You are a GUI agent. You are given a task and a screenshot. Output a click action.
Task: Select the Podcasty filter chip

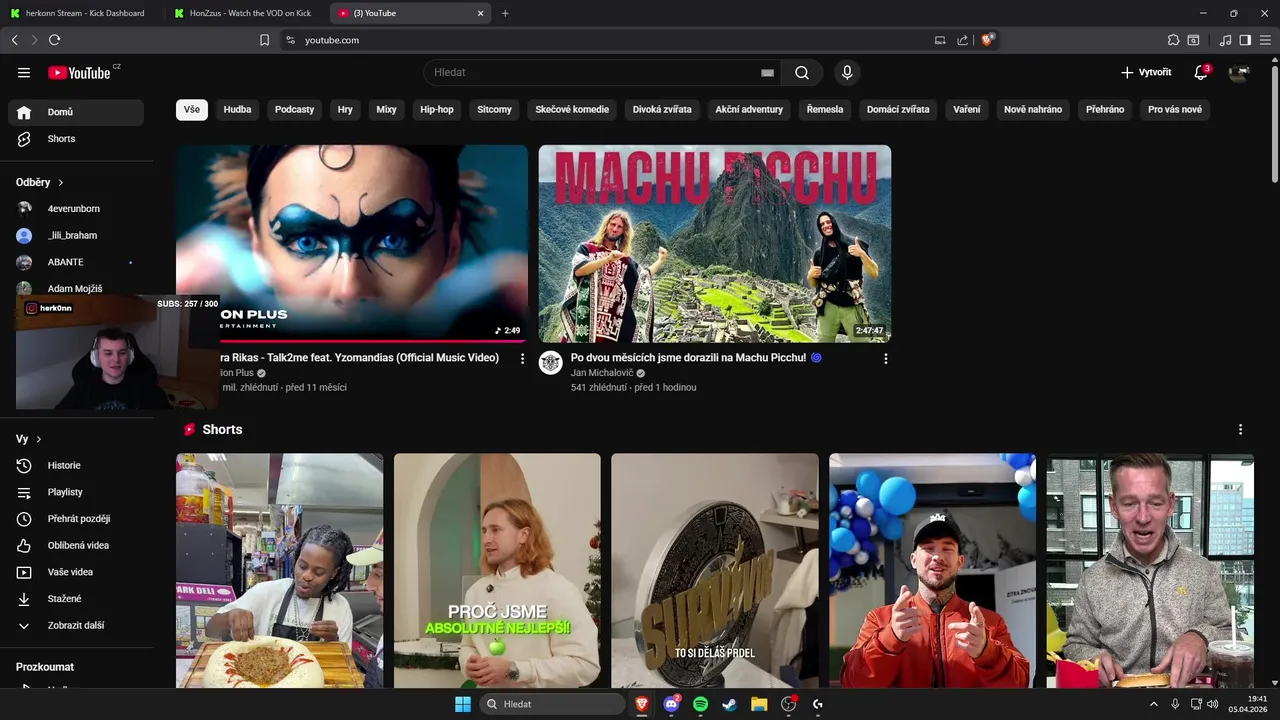(x=294, y=109)
